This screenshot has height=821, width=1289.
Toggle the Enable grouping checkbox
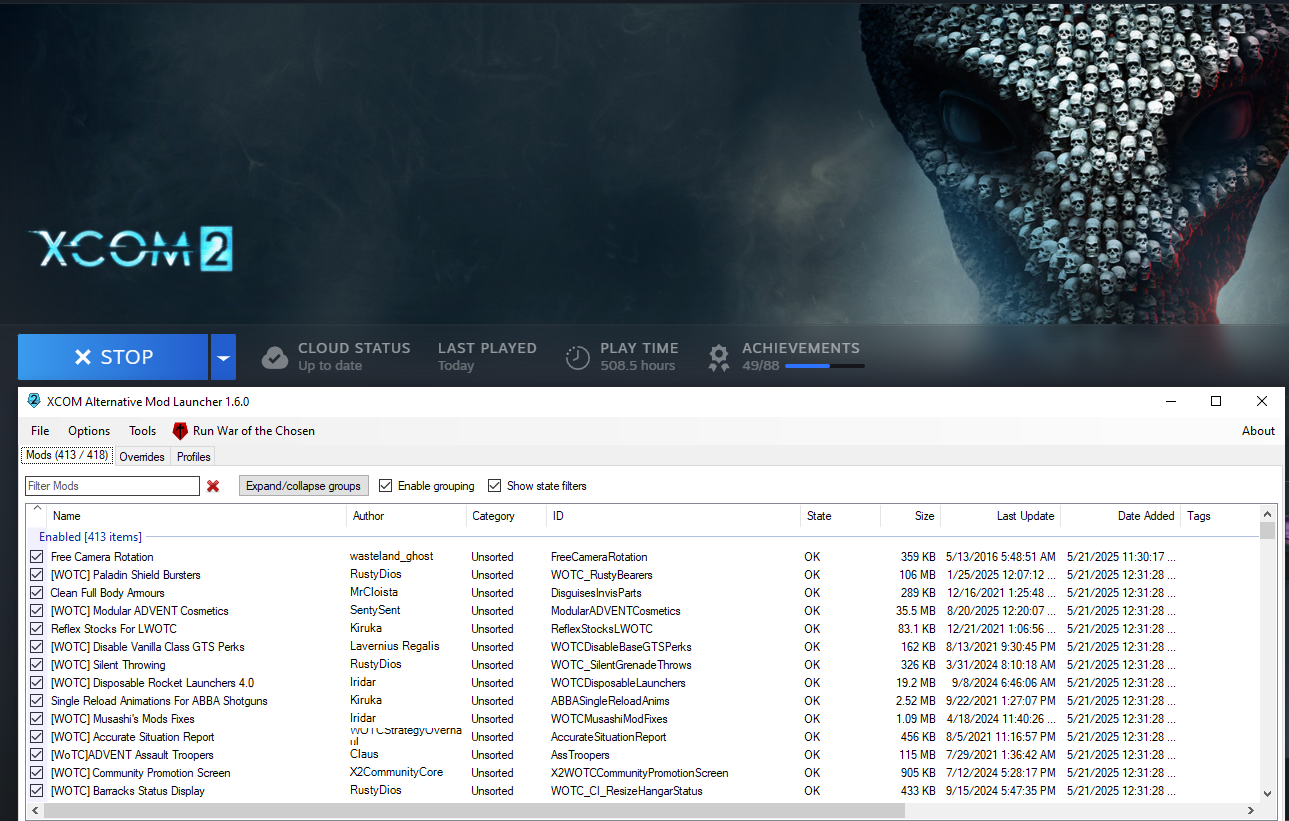386,486
